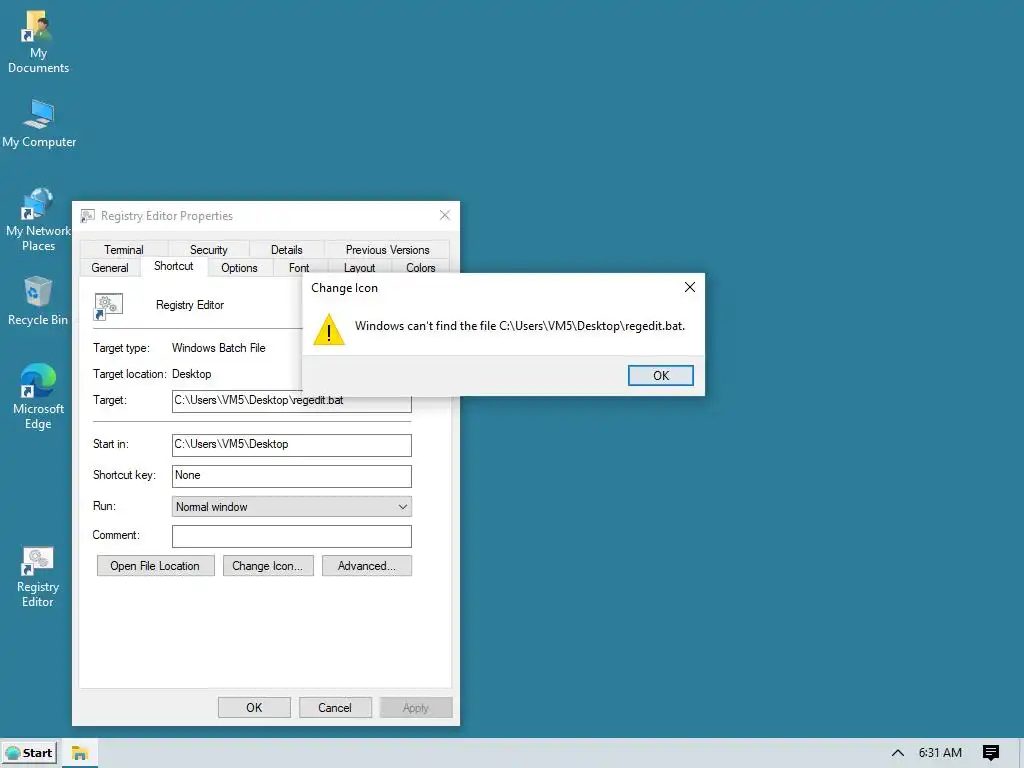Image resolution: width=1024 pixels, height=768 pixels.
Task: Switch to the General tab
Action: [110, 268]
